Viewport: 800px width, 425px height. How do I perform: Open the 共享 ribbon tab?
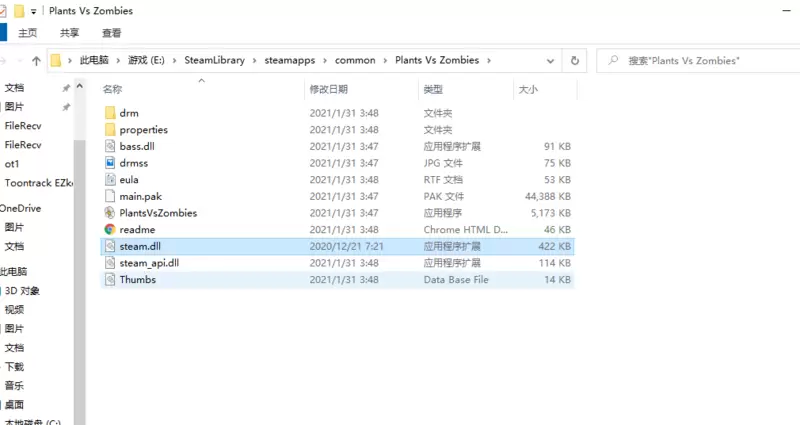click(69, 33)
